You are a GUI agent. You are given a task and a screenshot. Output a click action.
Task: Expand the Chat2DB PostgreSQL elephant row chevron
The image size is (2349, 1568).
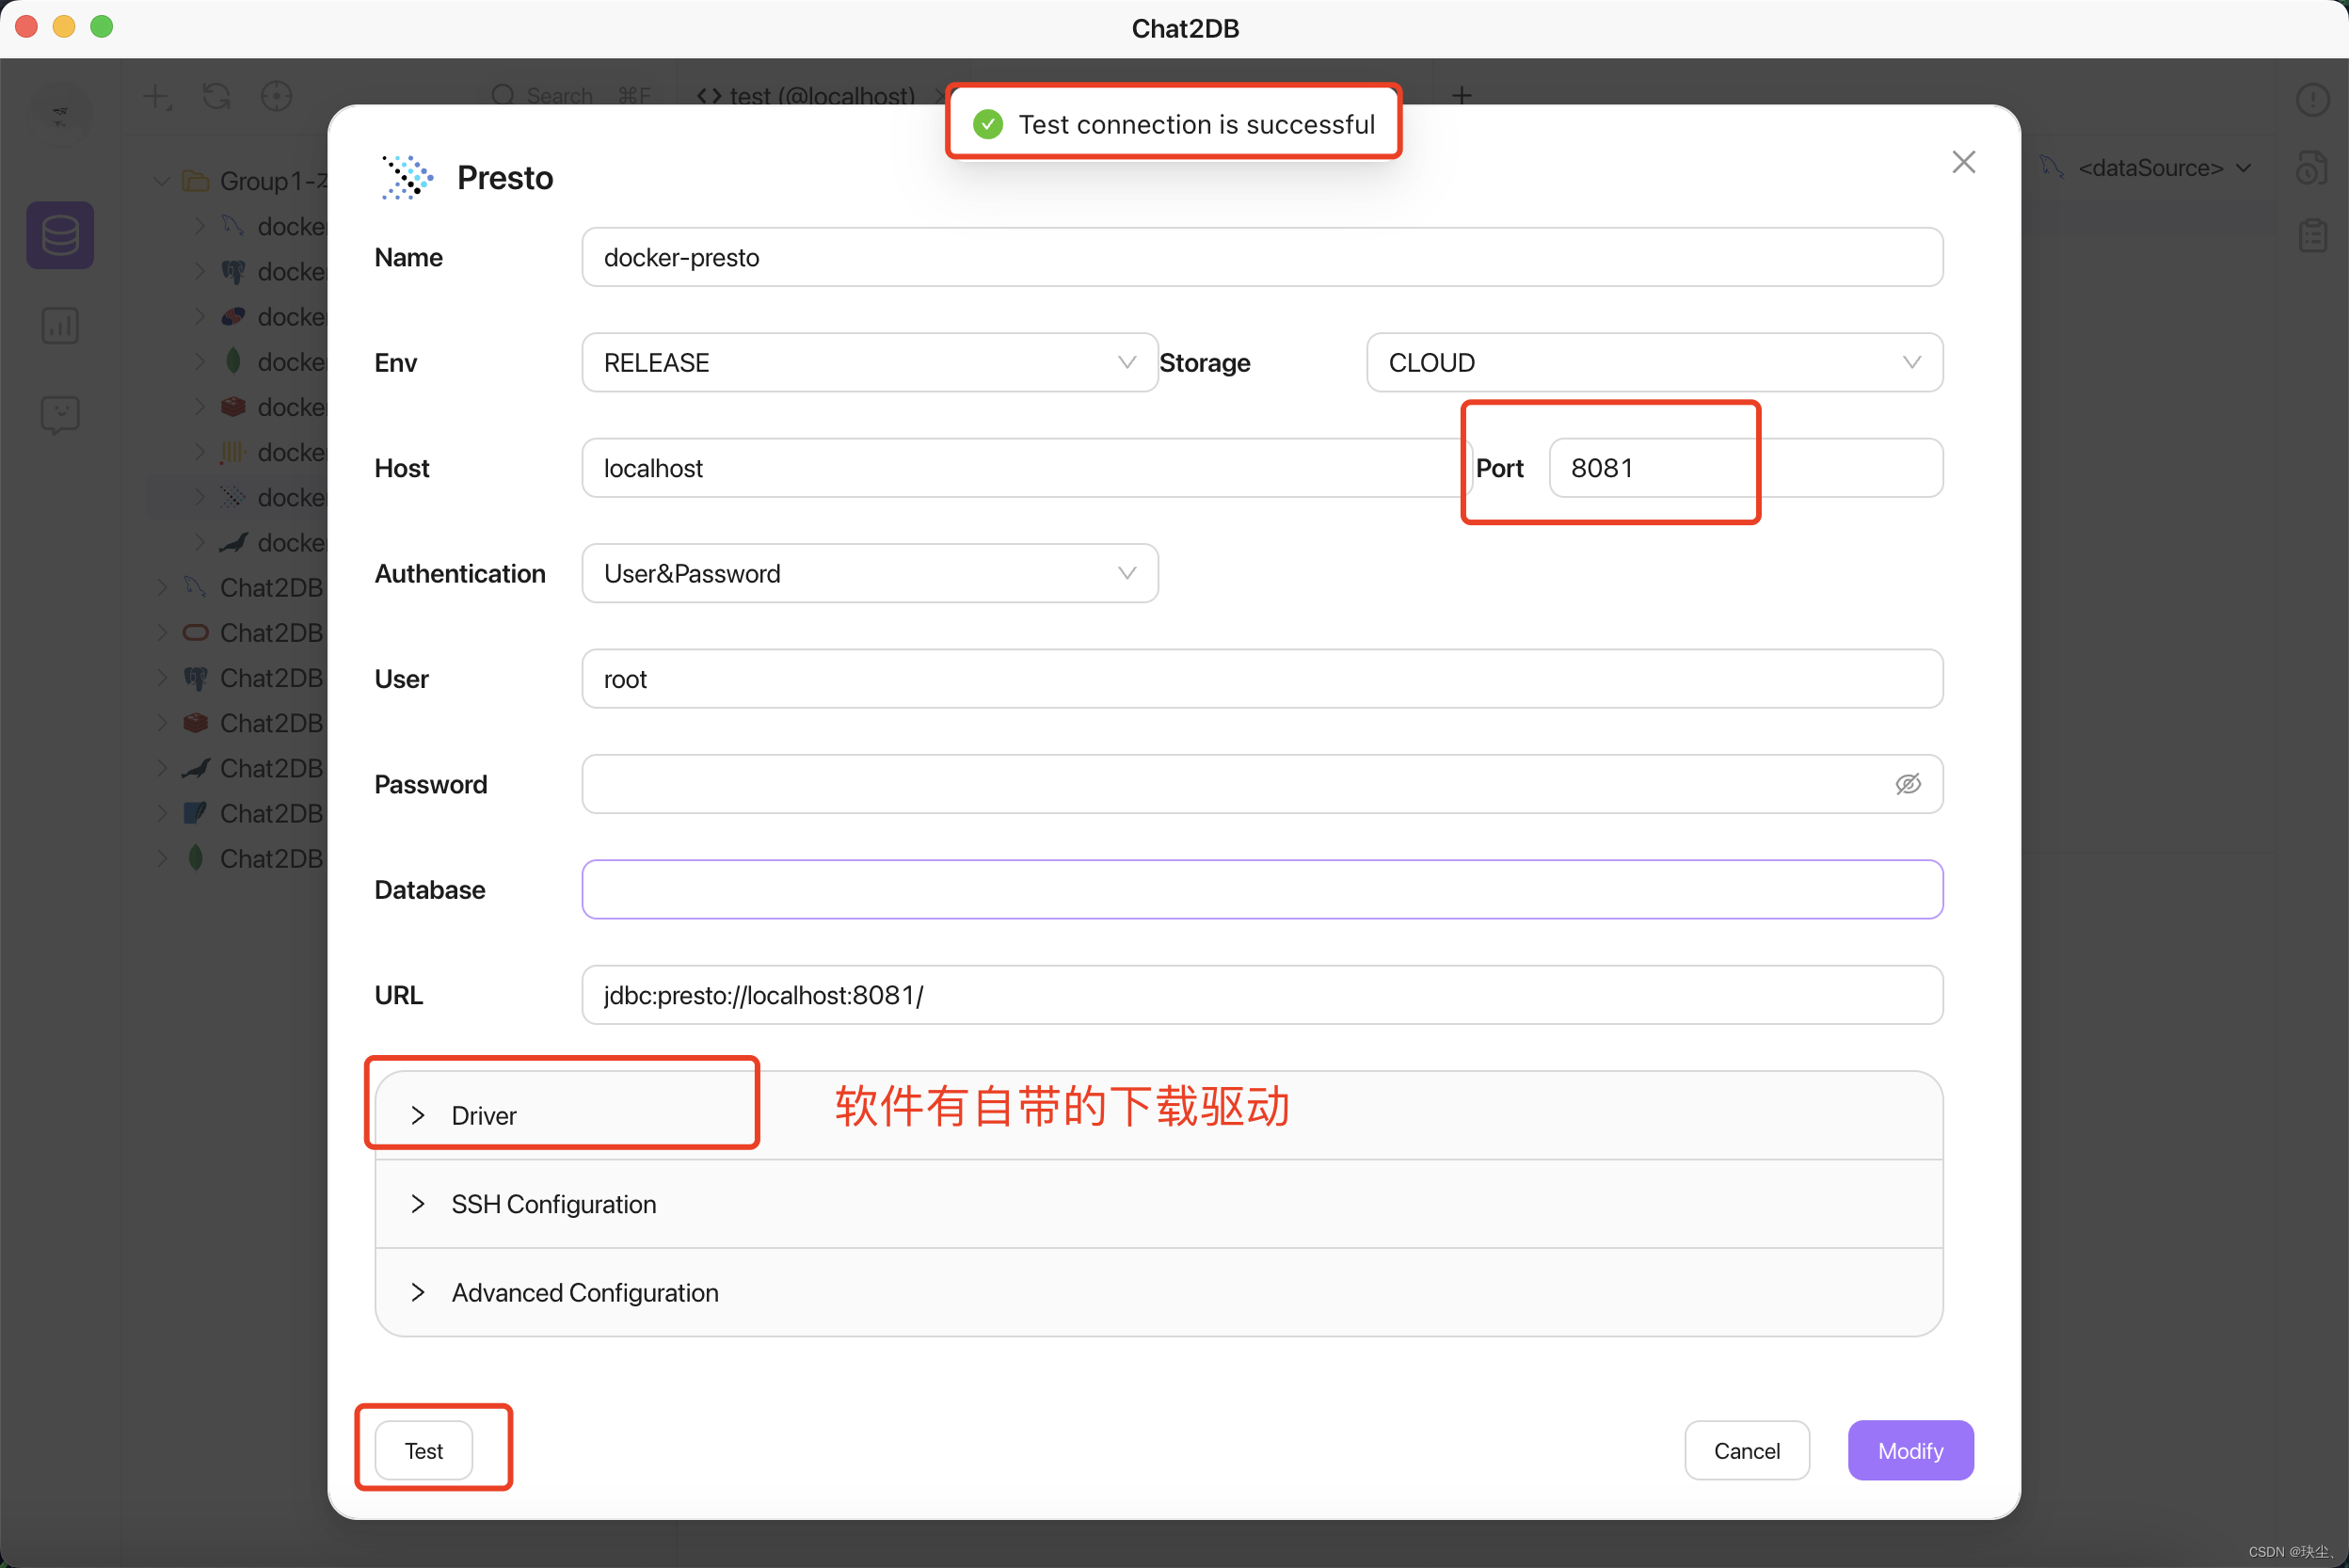click(161, 678)
